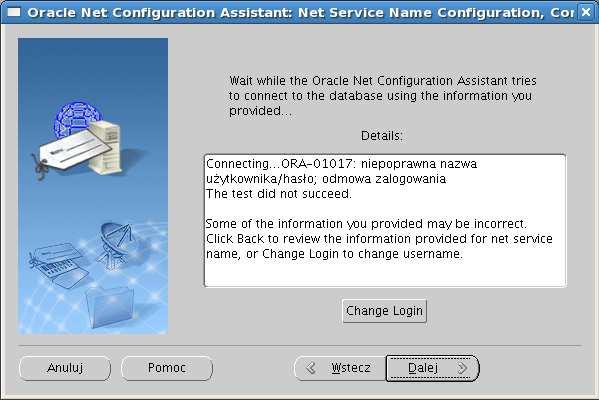Proceed with the Dalej button
The width and height of the screenshot is (599, 400).
[x=432, y=368]
